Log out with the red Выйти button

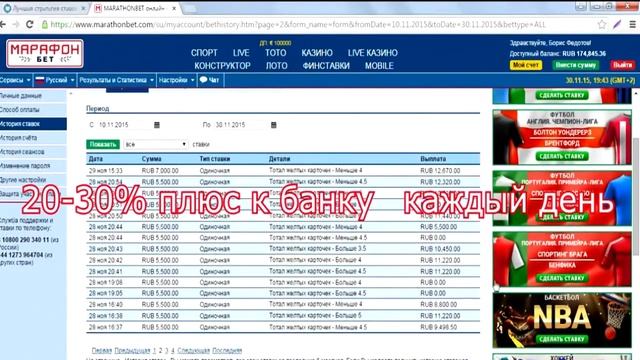click(622, 65)
